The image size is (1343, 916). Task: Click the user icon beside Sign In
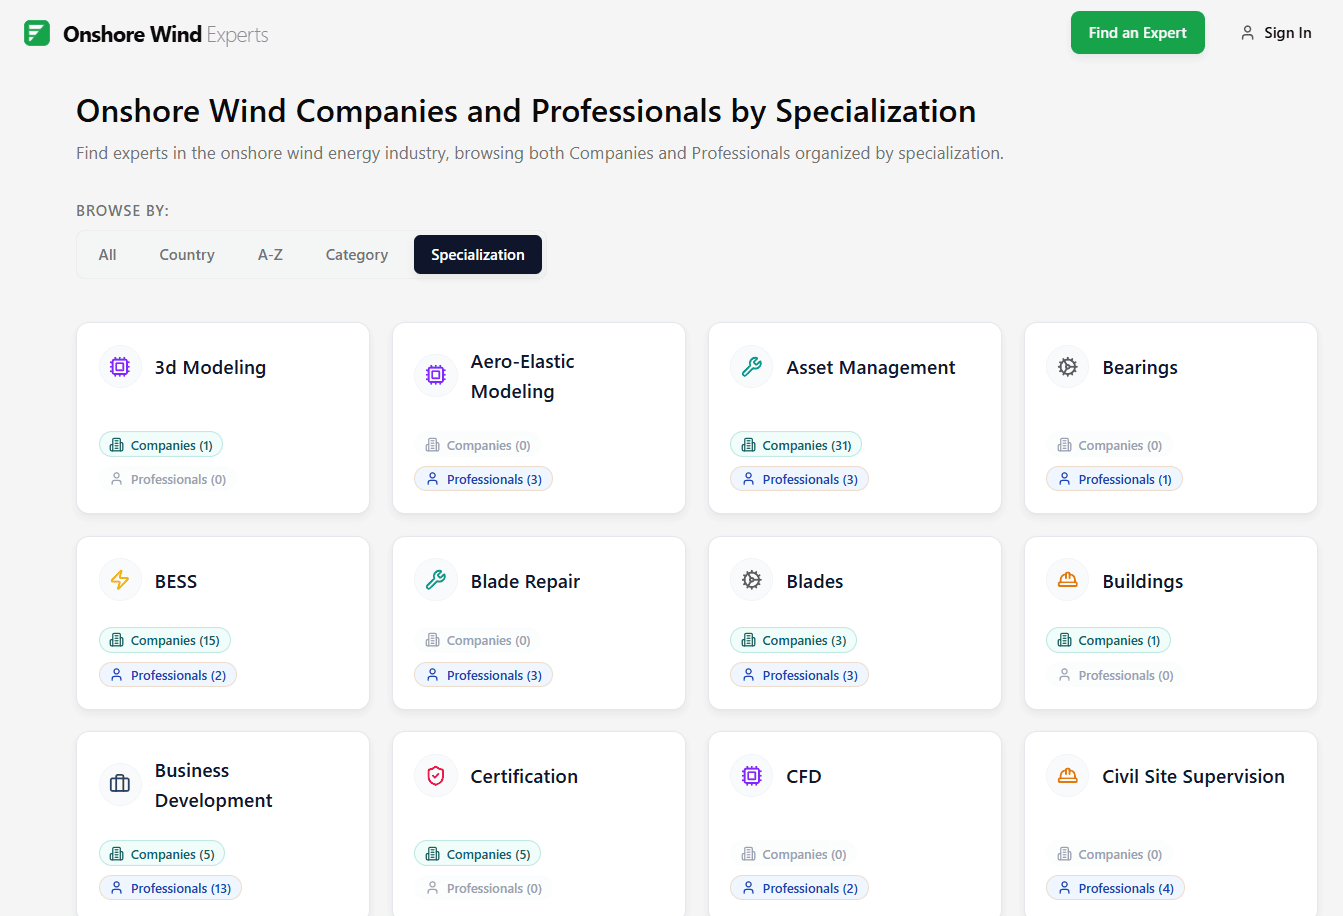tap(1247, 33)
